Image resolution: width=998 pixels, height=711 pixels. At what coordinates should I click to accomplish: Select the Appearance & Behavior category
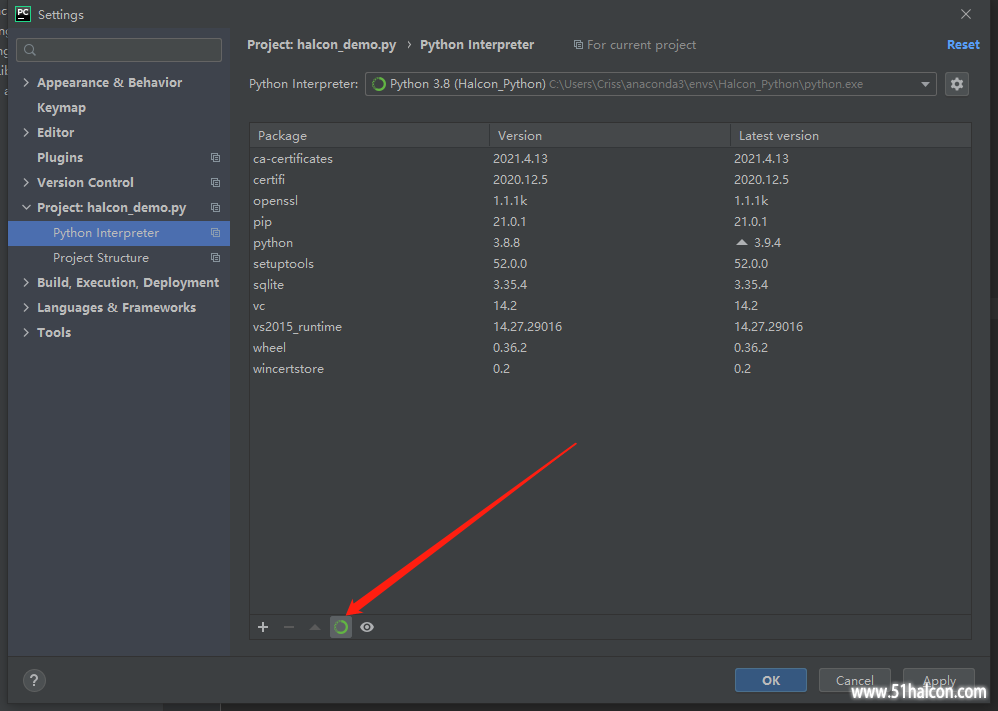(x=109, y=82)
